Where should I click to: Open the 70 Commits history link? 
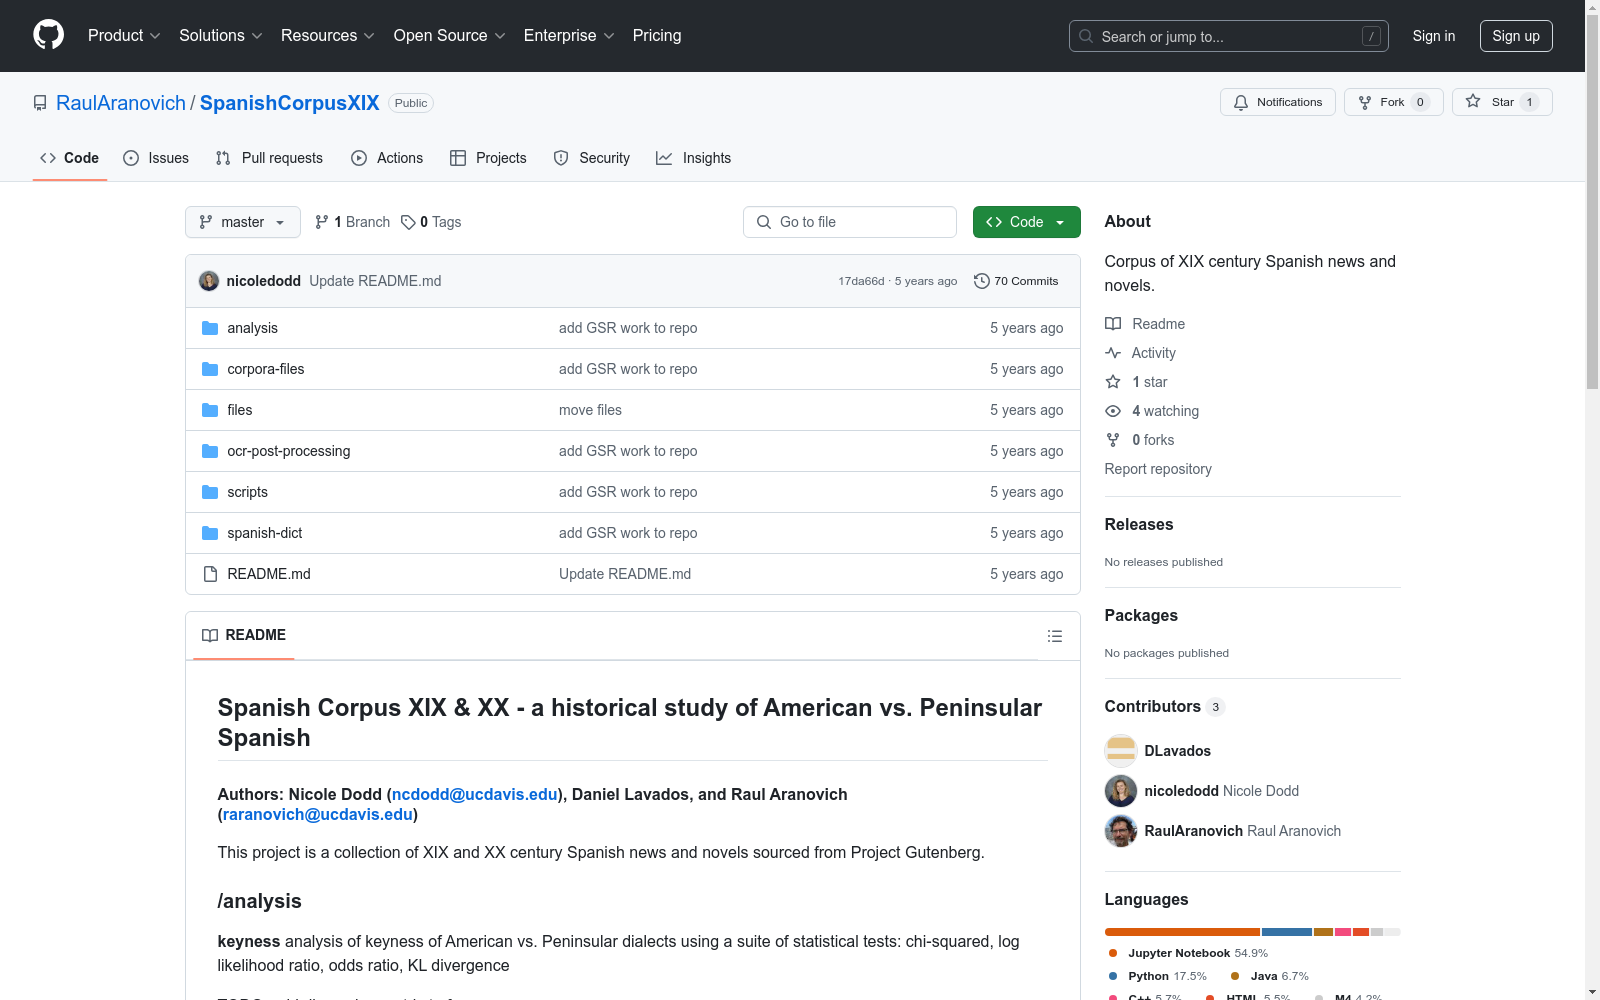click(x=1016, y=281)
